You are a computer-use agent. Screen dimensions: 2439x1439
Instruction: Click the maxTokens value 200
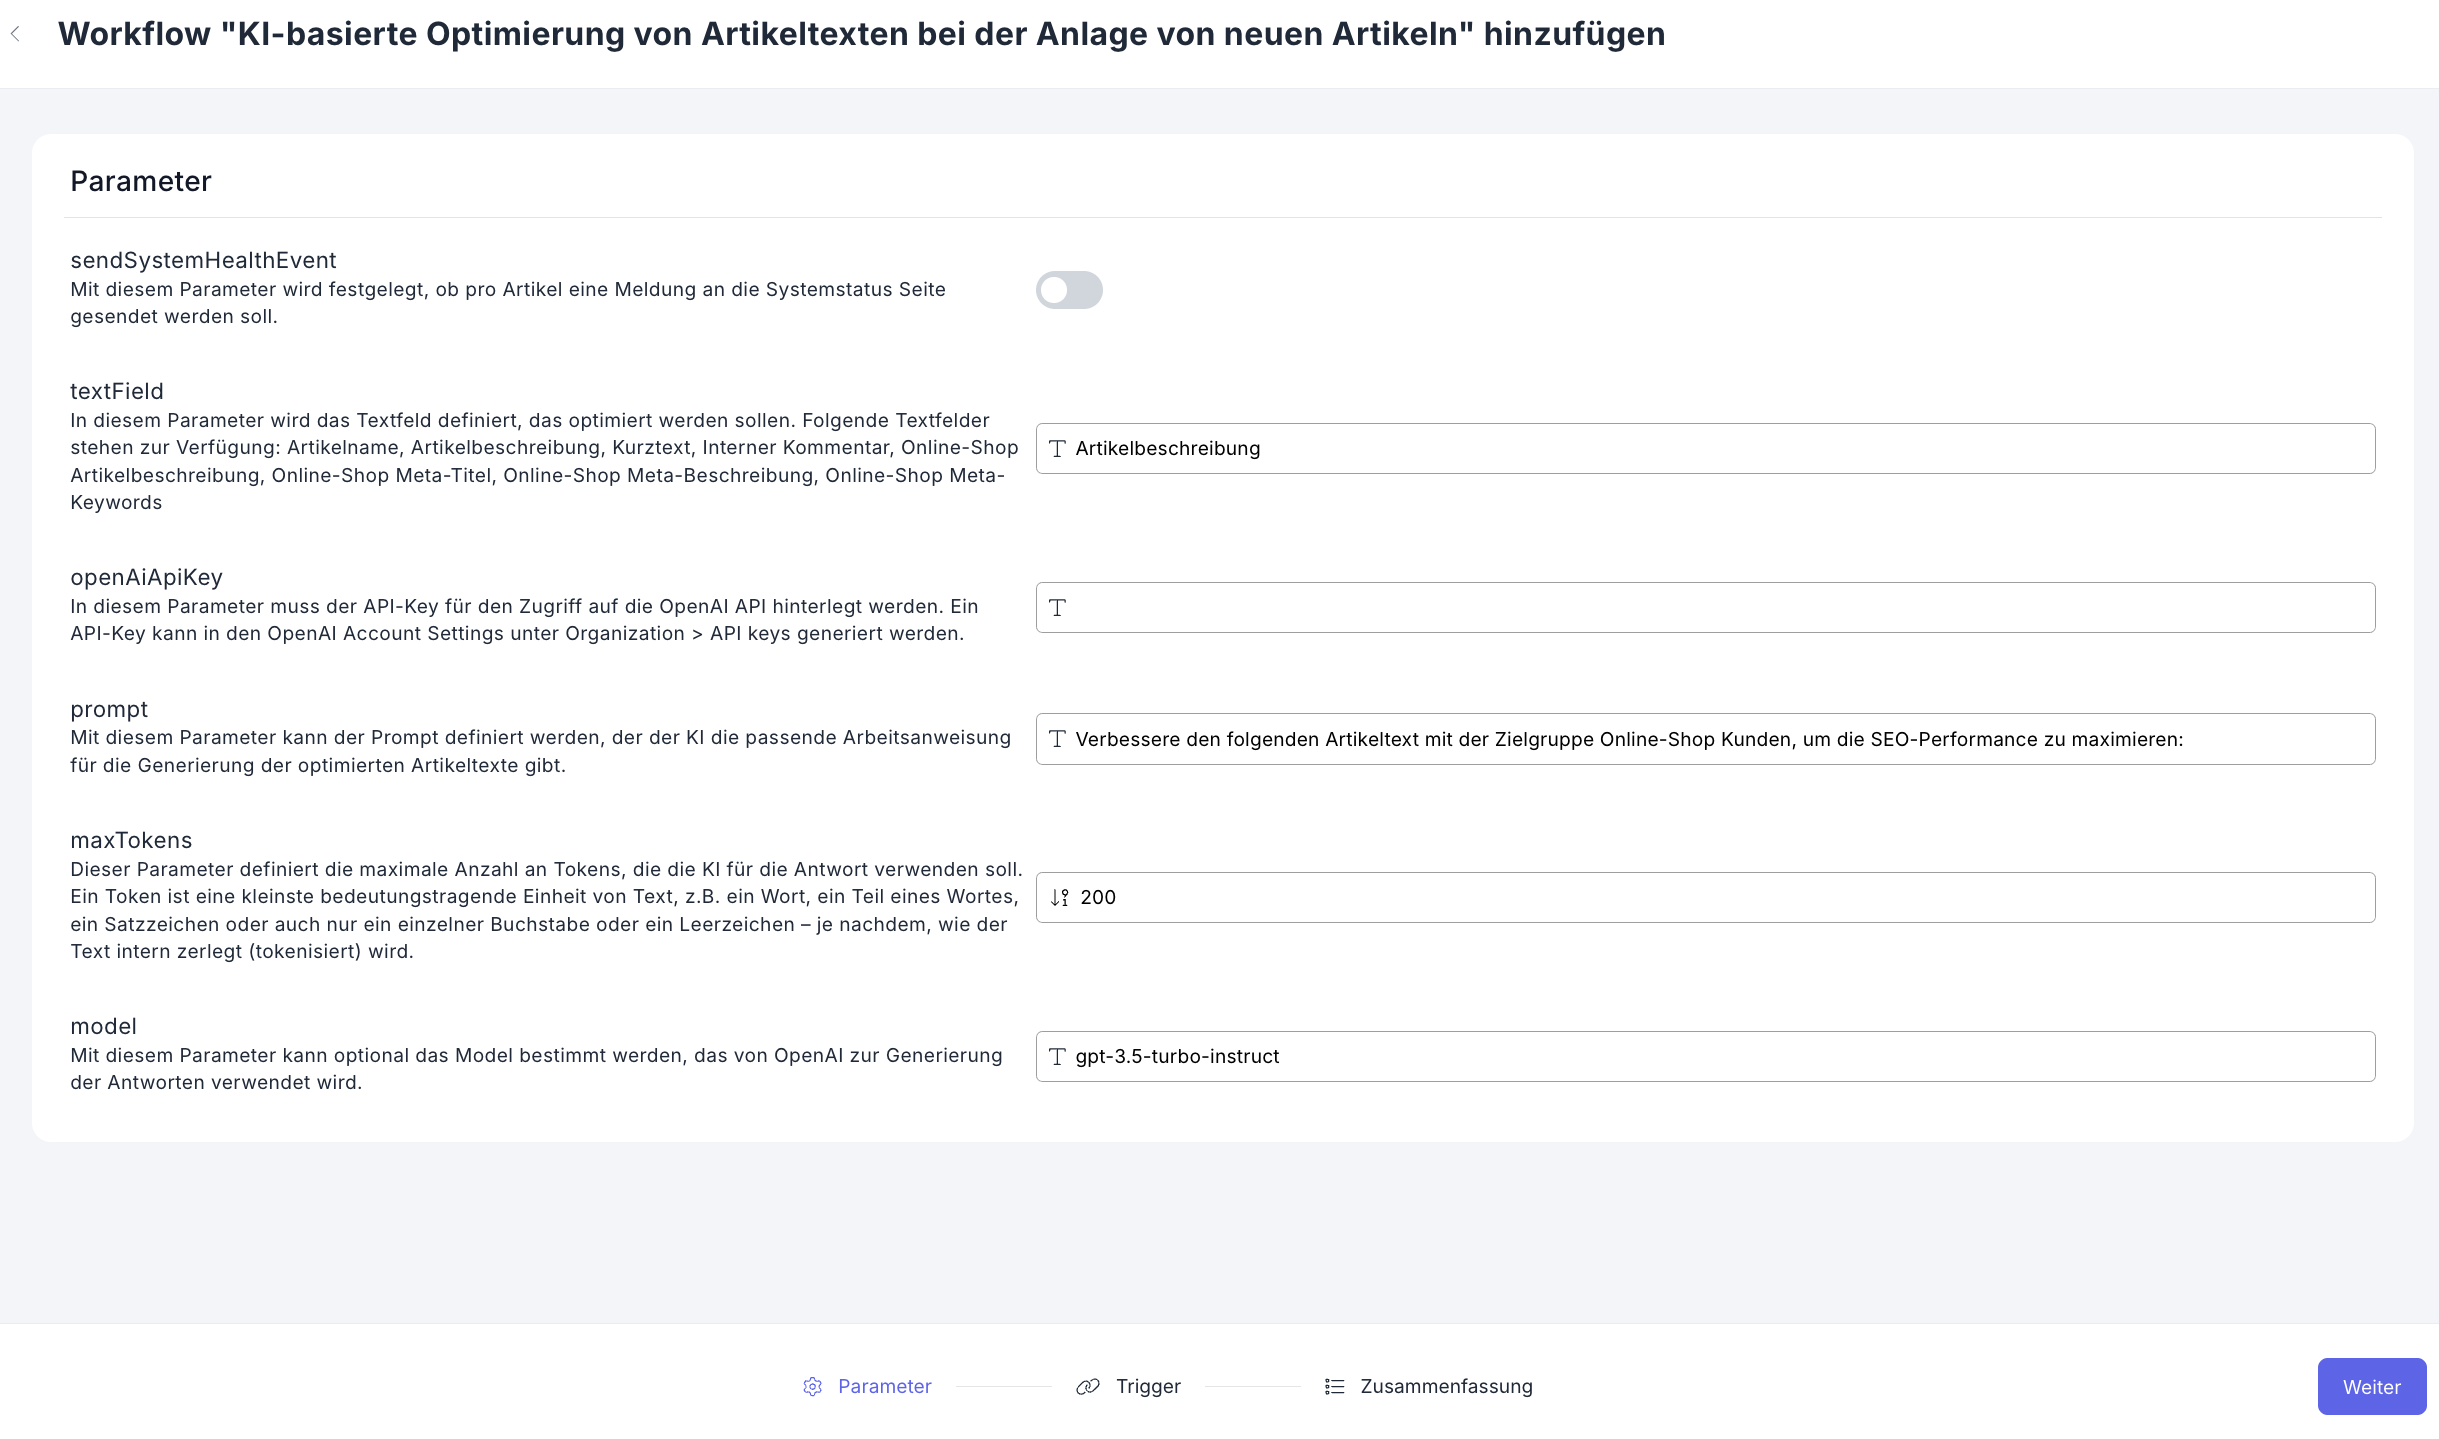pos(1097,897)
